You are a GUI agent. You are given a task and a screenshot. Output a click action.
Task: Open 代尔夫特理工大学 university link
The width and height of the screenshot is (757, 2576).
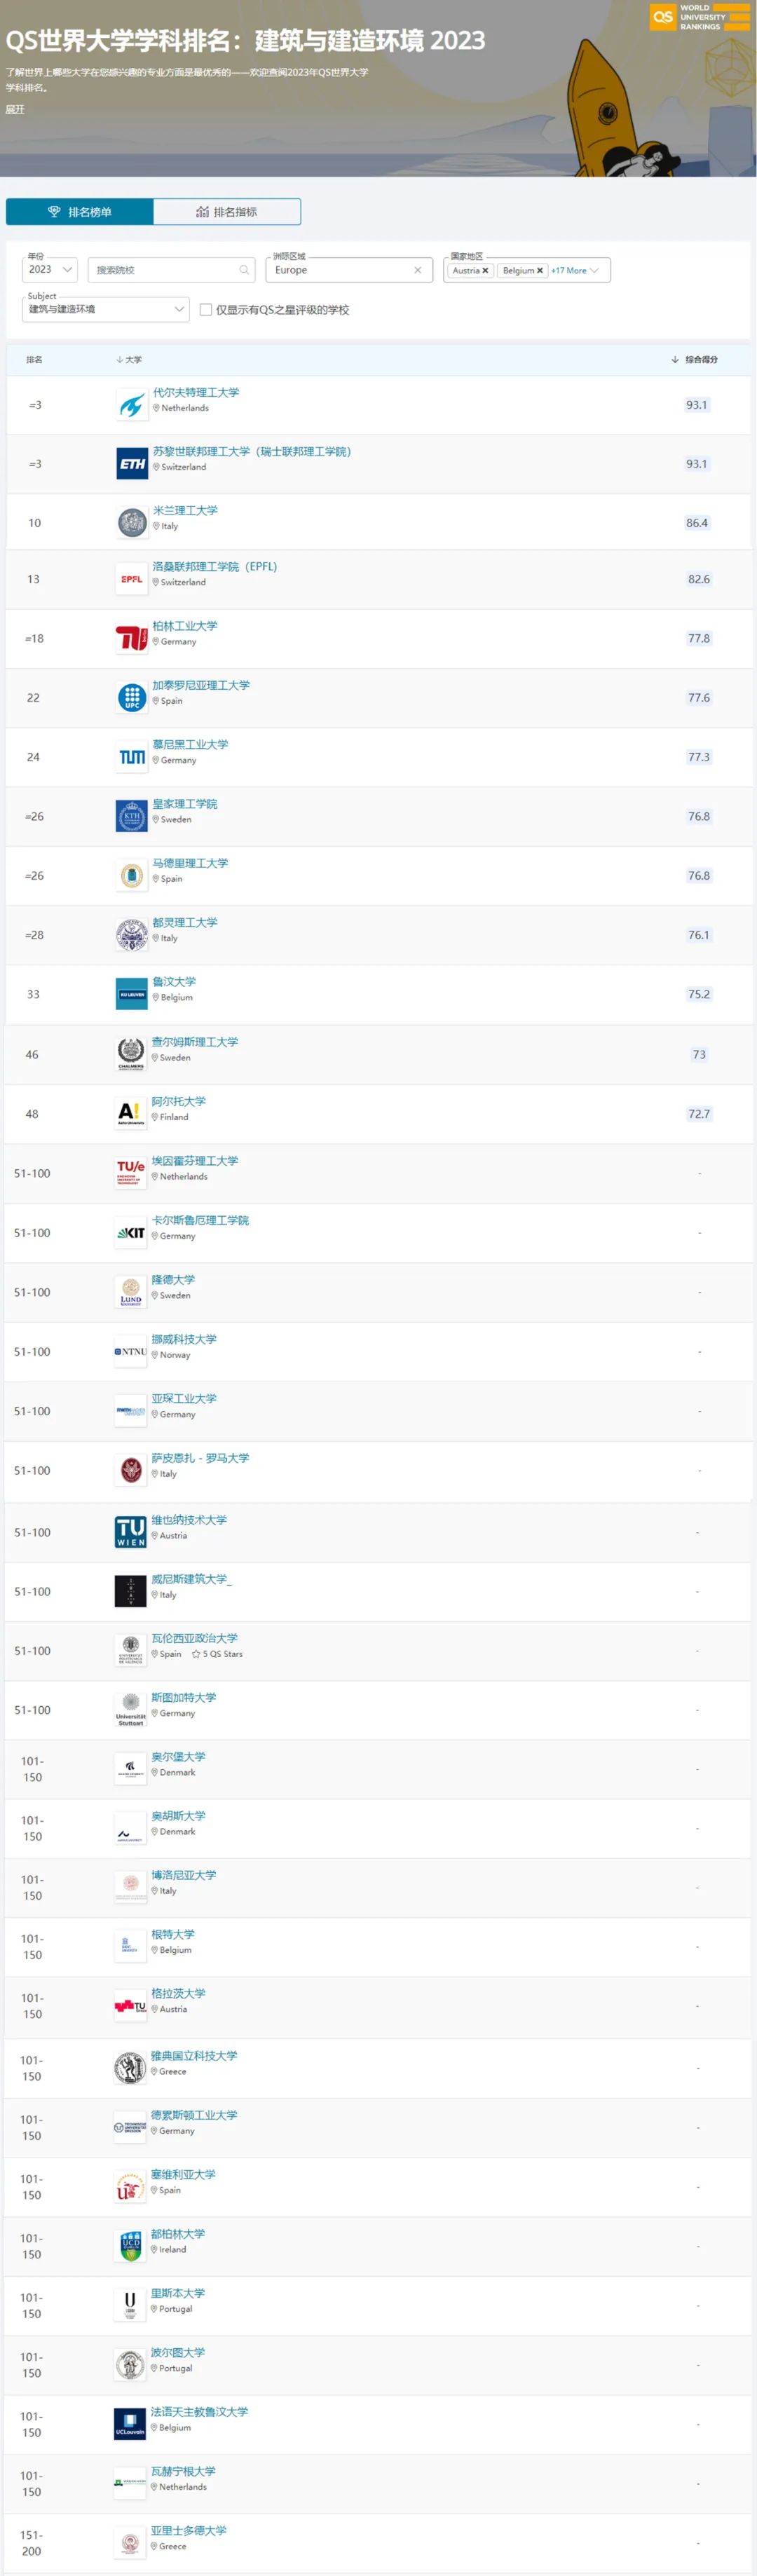(x=196, y=393)
